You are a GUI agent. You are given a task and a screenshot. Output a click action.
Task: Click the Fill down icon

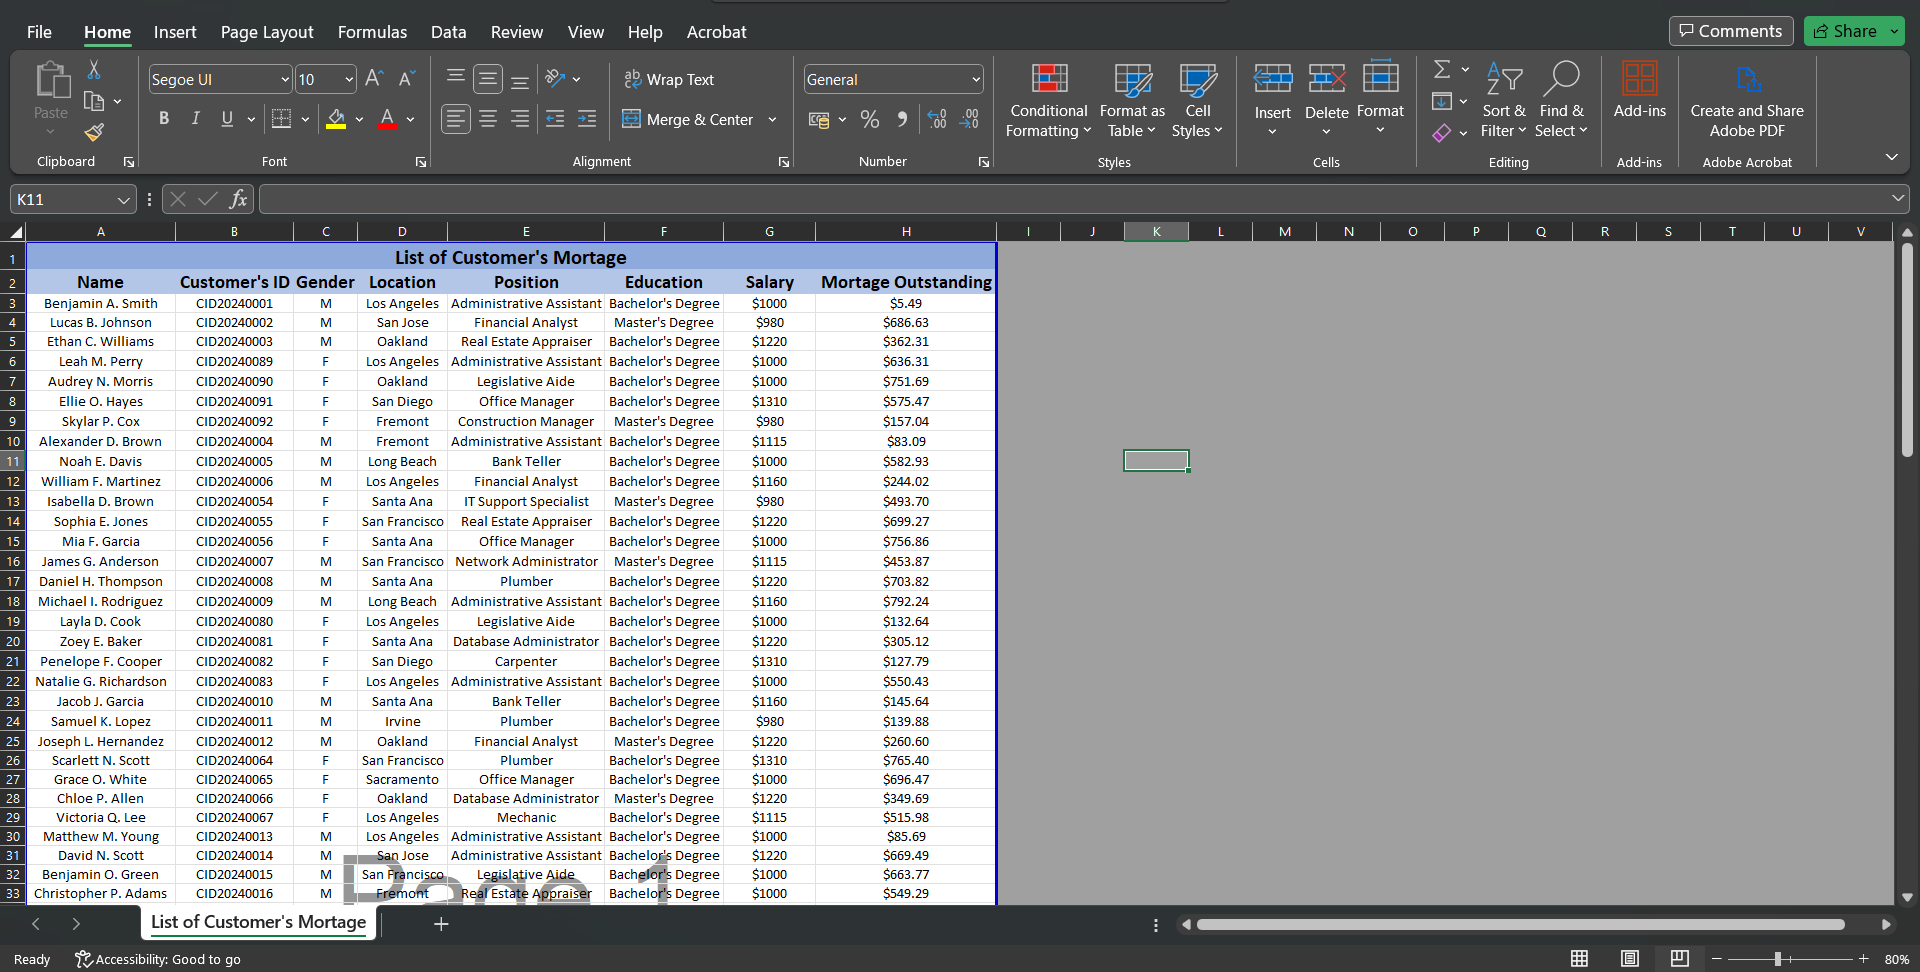pos(1442,101)
